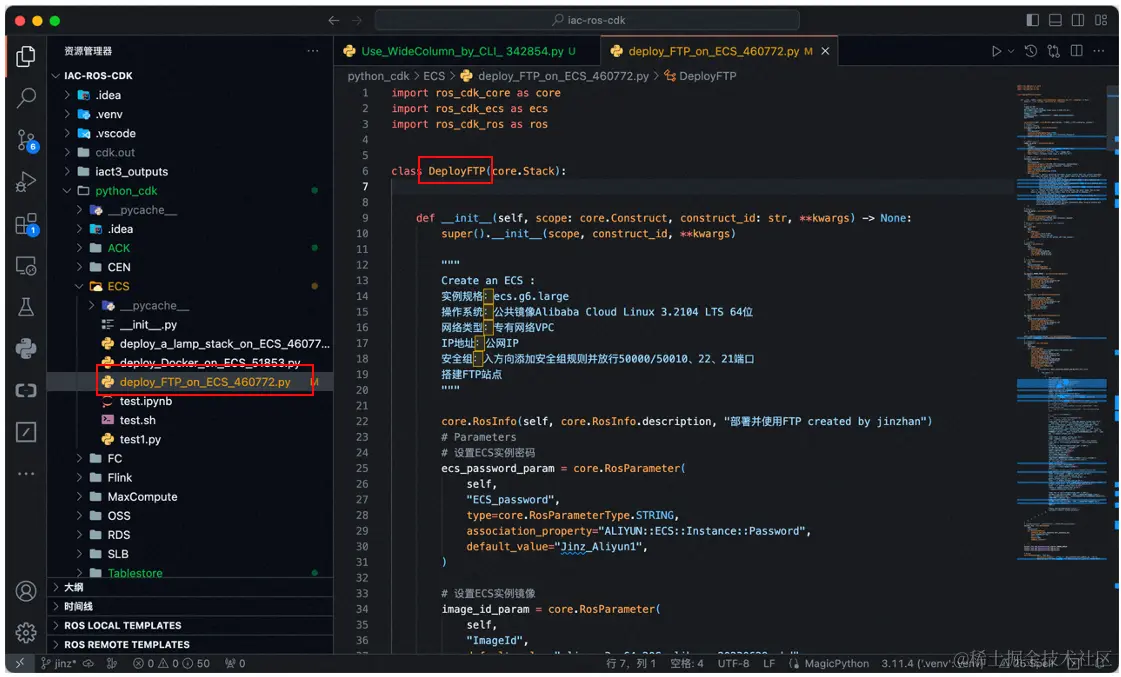This screenshot has height=677, width=1121.
Task: Open the ECS __init__.py file
Action: pos(148,325)
